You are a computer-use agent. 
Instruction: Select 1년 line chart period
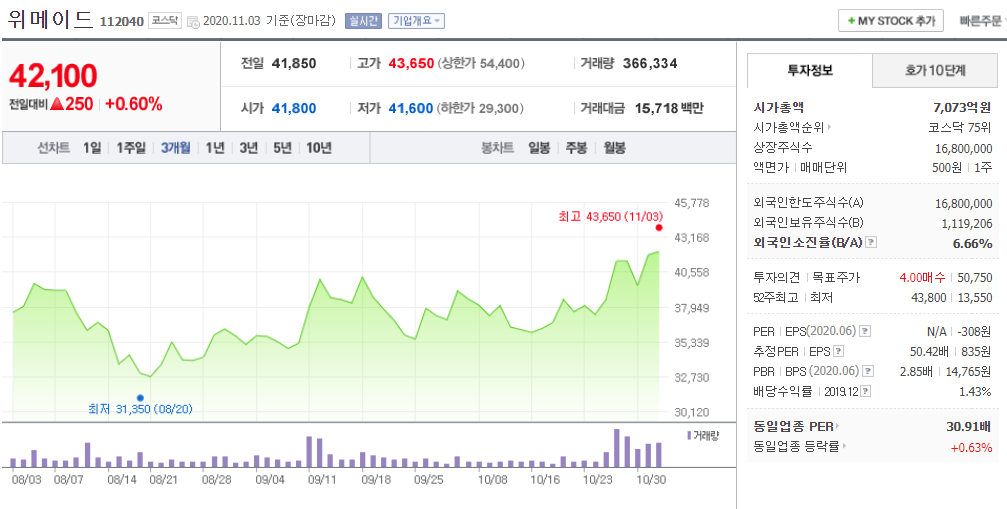click(215, 148)
